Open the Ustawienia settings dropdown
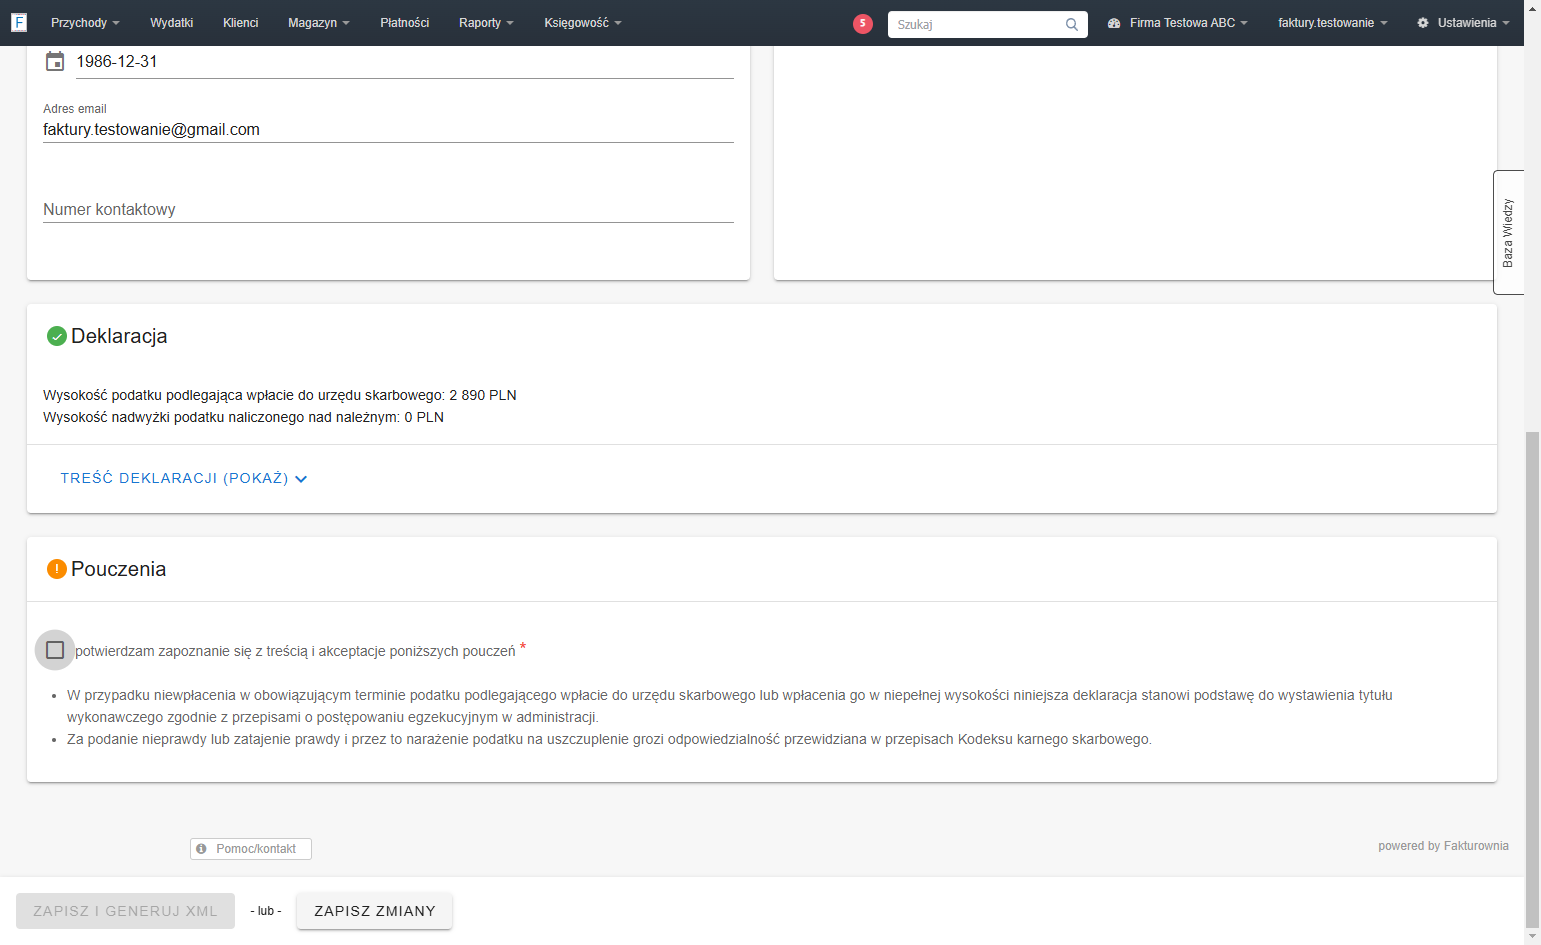The height and width of the screenshot is (945, 1541). 1463,23
